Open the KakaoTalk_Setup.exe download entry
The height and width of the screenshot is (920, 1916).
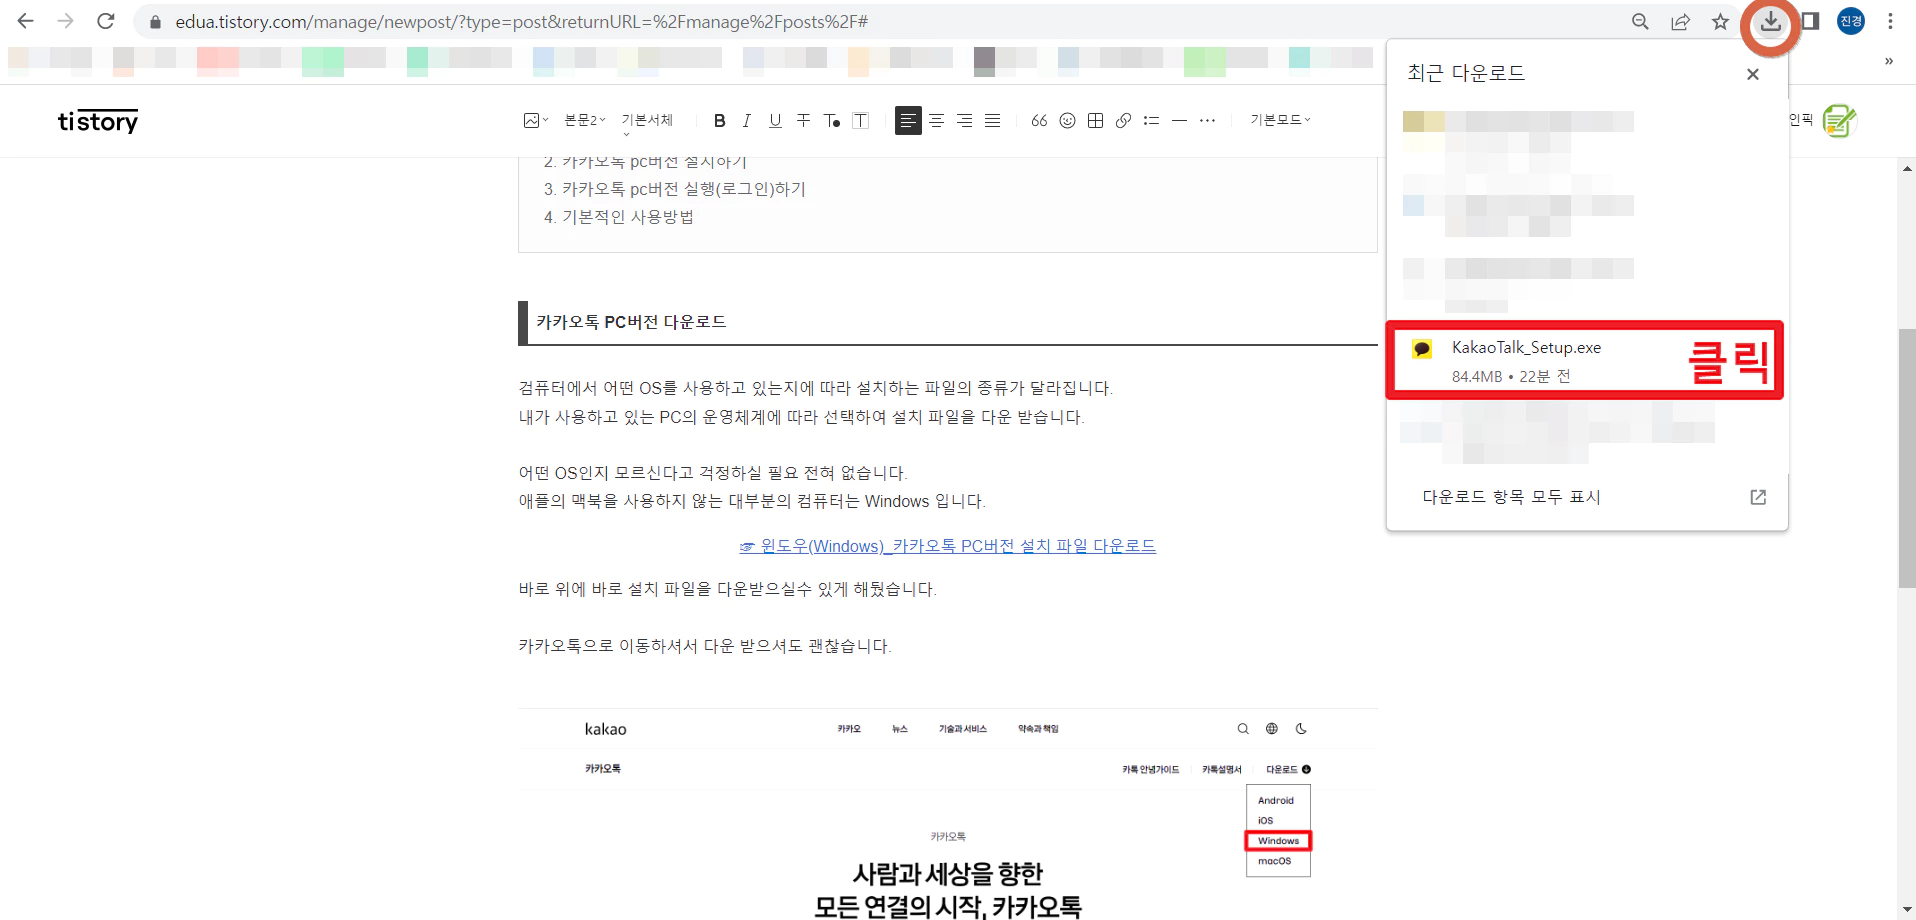point(1584,361)
